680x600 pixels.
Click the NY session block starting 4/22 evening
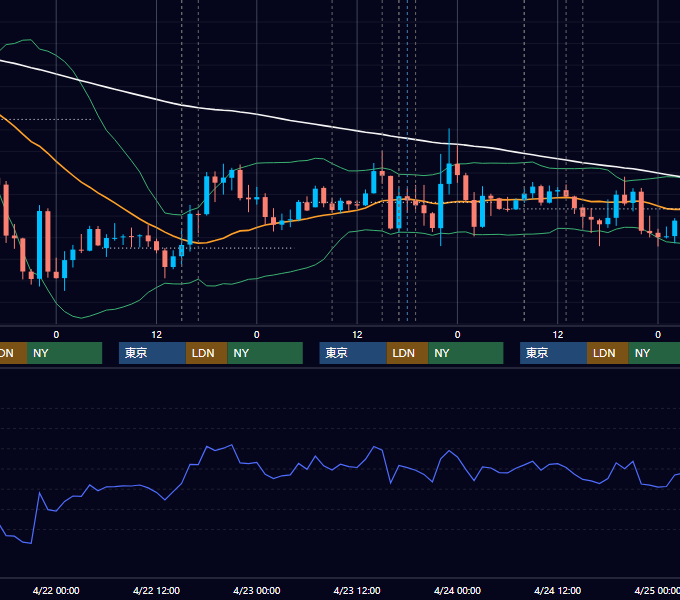click(x=265, y=353)
